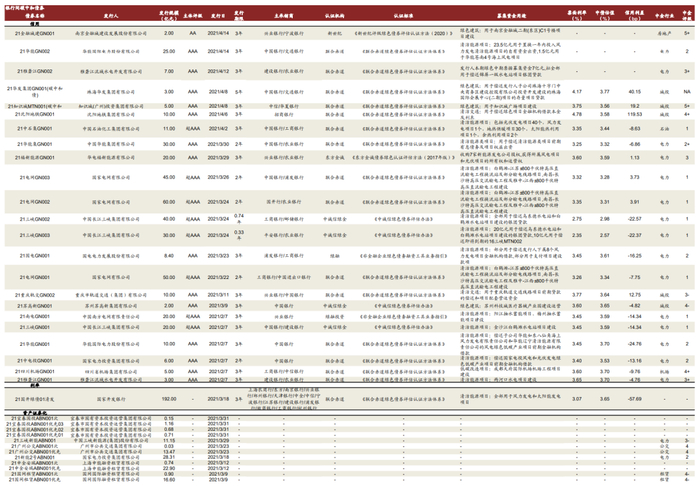Select the credit spread value 119.53

pyautogui.click(x=634, y=114)
